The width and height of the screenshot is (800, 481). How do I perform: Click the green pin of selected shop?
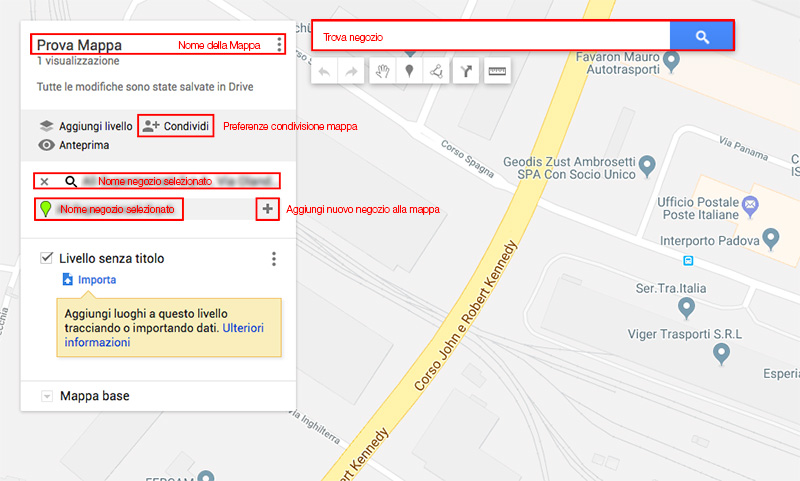tap(45, 209)
